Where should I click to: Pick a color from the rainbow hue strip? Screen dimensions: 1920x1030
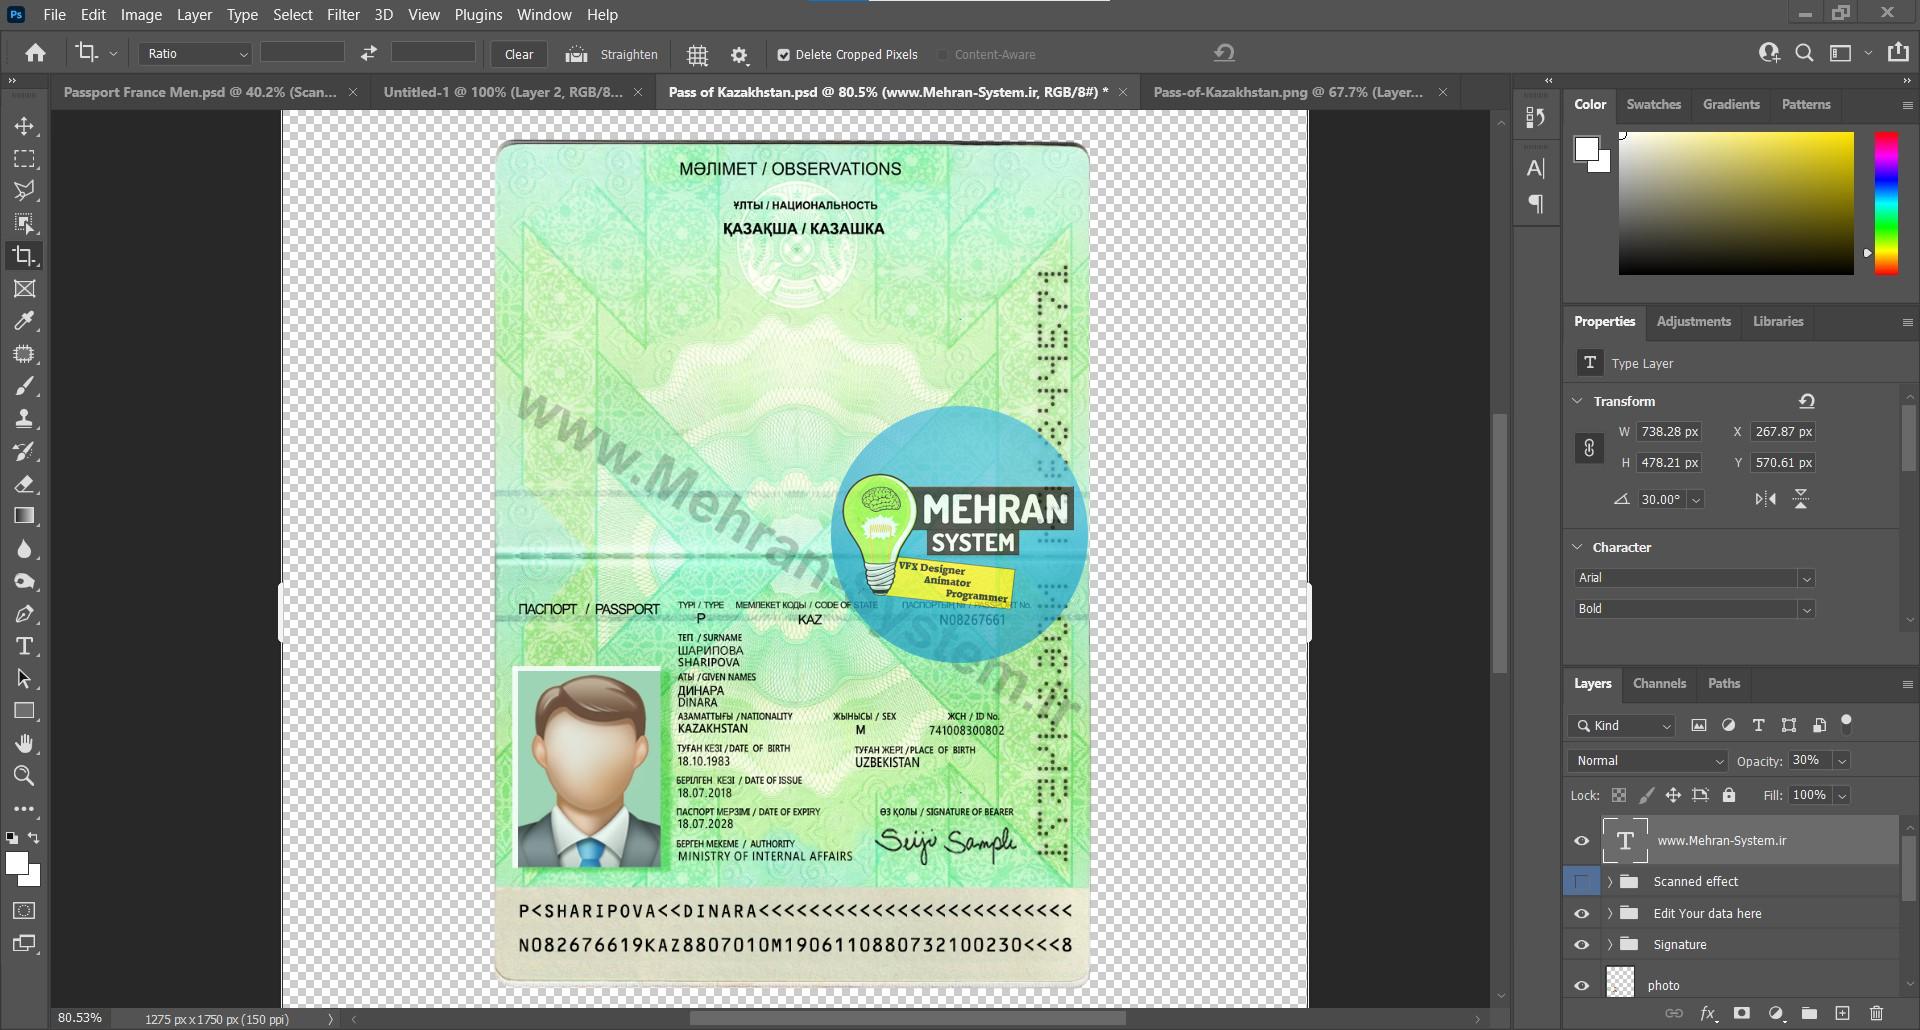pos(1887,203)
